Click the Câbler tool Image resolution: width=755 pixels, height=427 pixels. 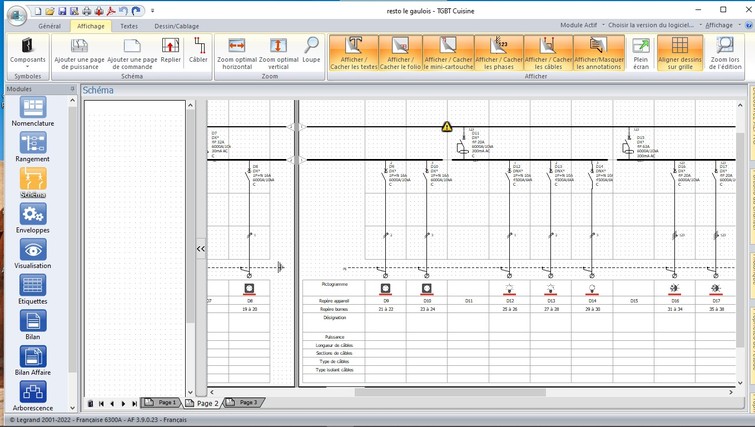pyautogui.click(x=199, y=51)
